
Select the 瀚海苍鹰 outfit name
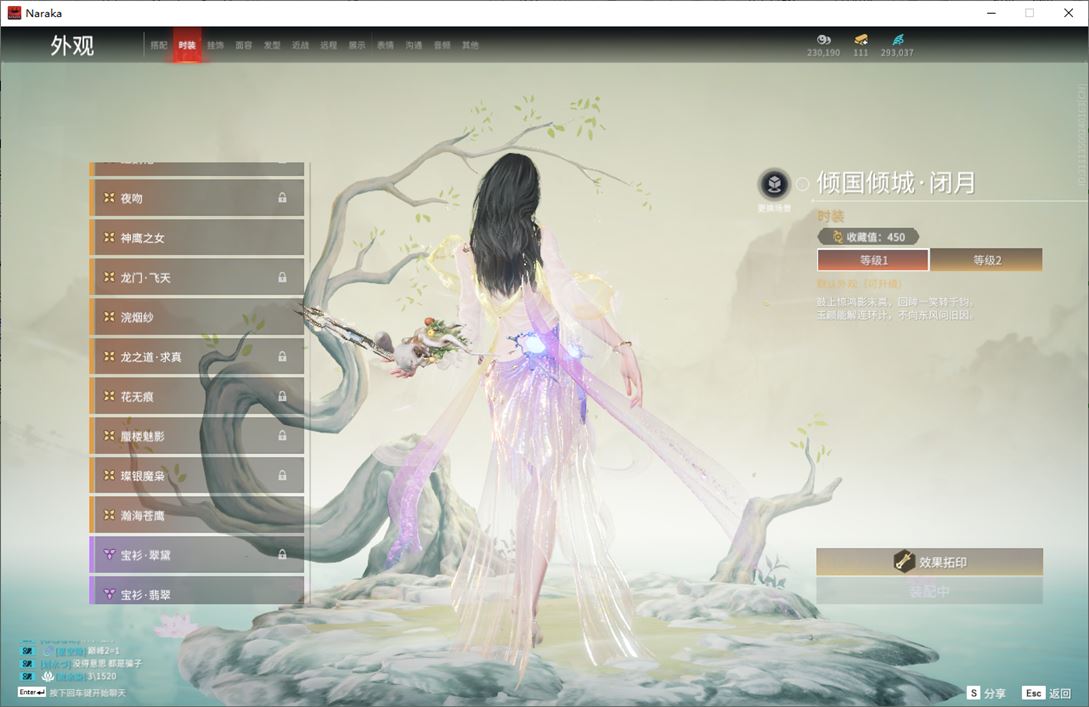pyautogui.click(x=142, y=515)
